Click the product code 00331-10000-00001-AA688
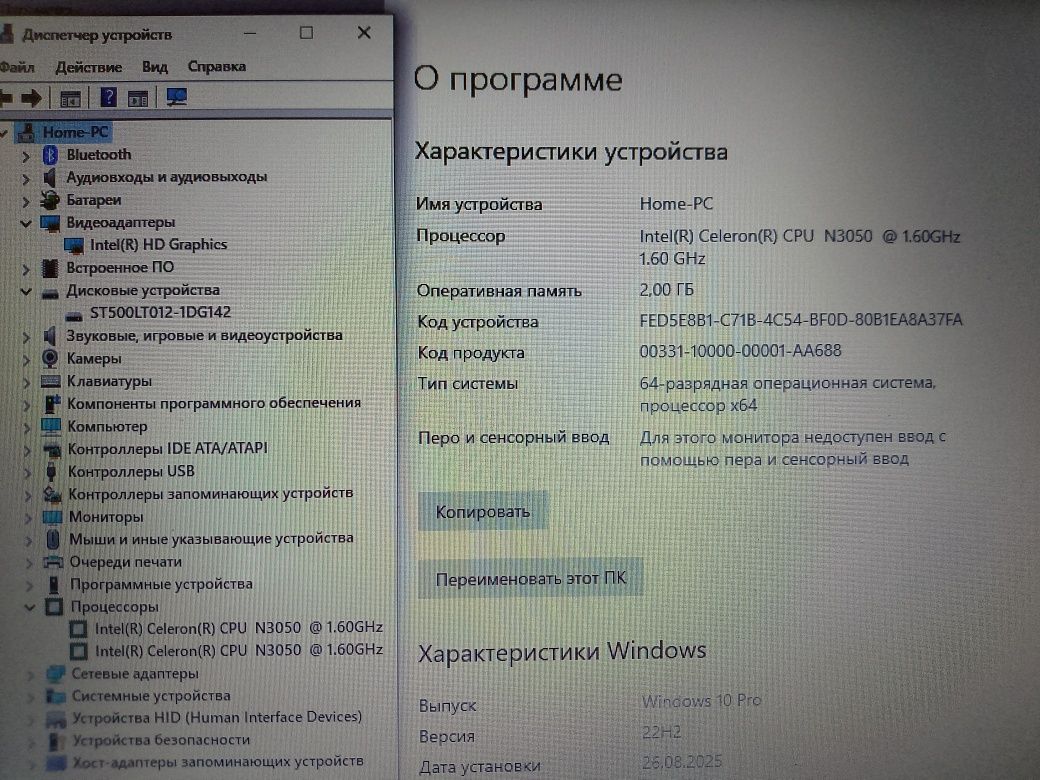 pos(740,351)
